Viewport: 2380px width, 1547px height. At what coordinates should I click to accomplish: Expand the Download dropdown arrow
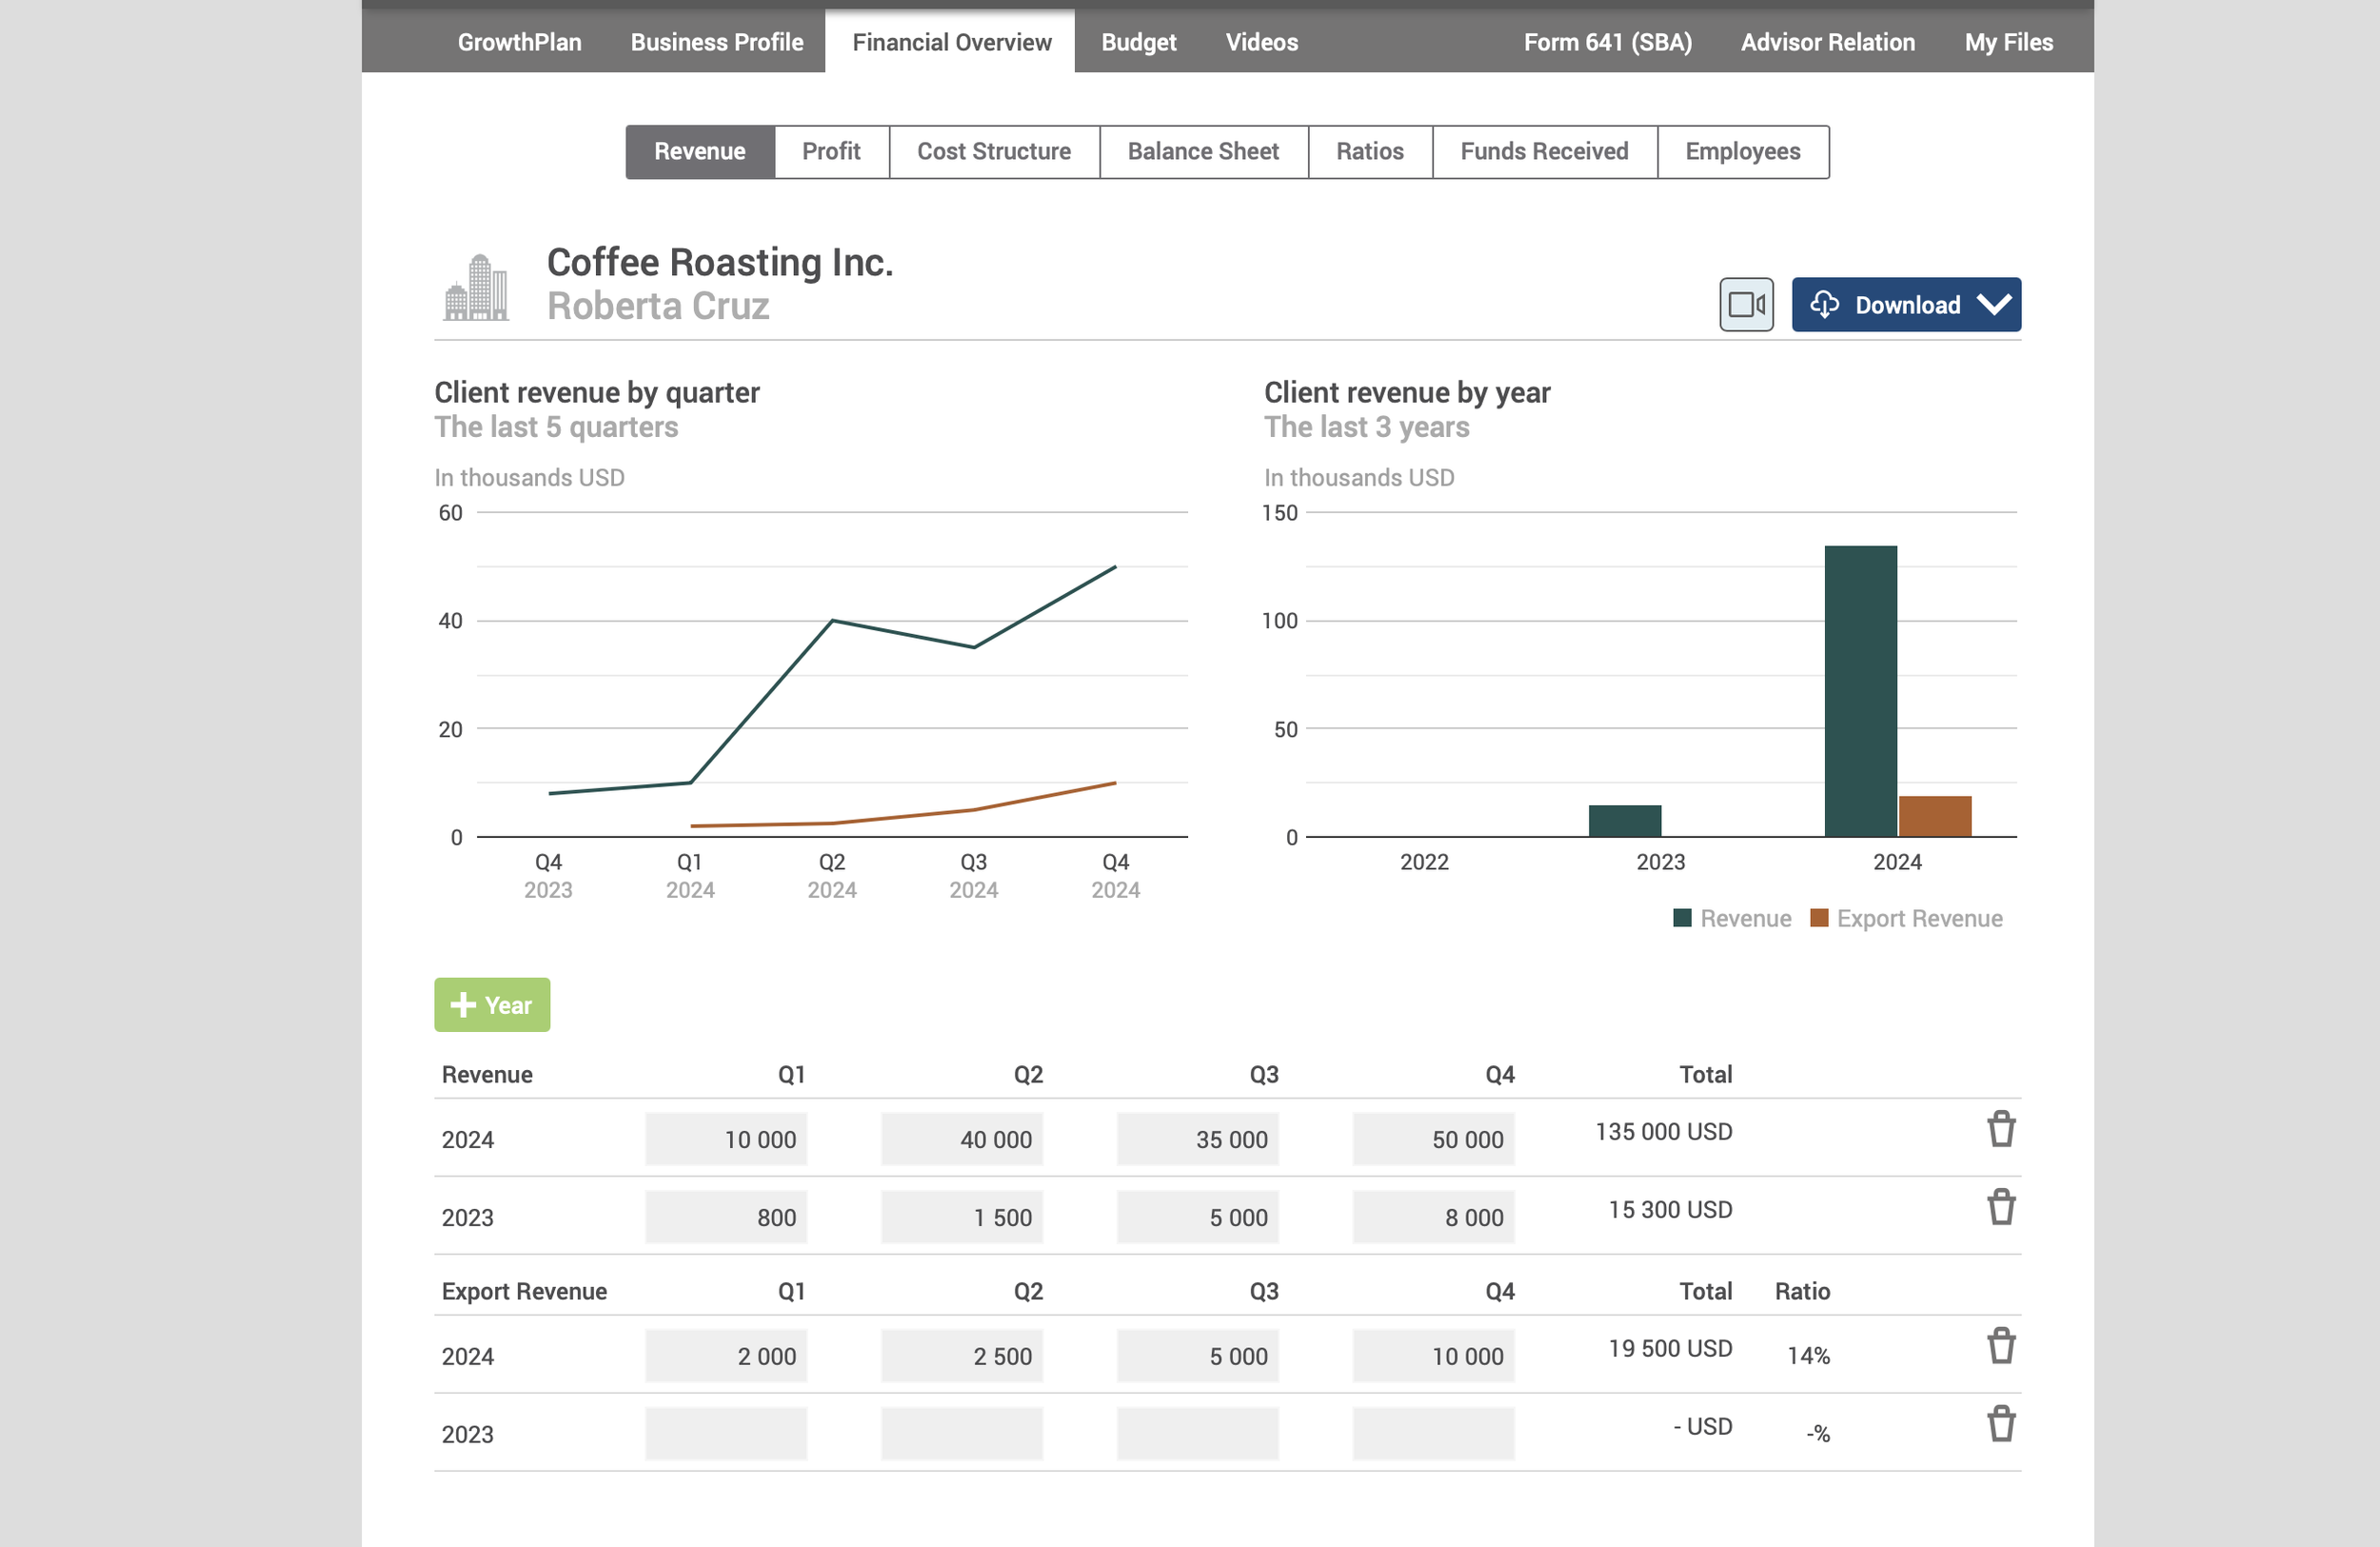point(1993,304)
